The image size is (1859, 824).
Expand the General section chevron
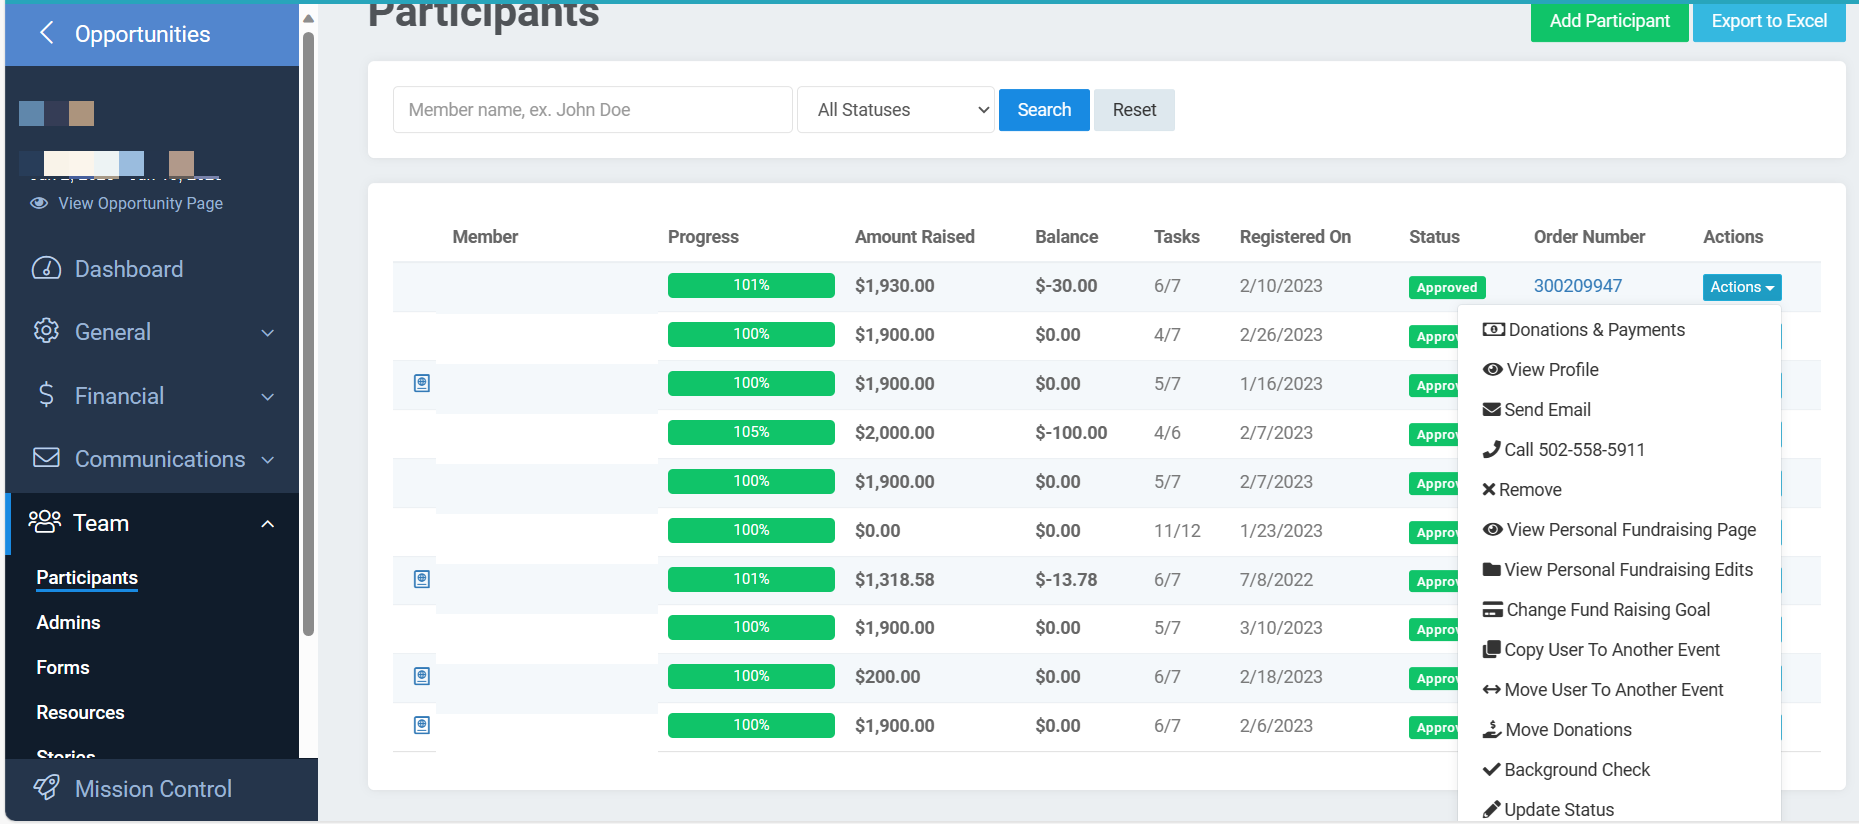click(267, 332)
